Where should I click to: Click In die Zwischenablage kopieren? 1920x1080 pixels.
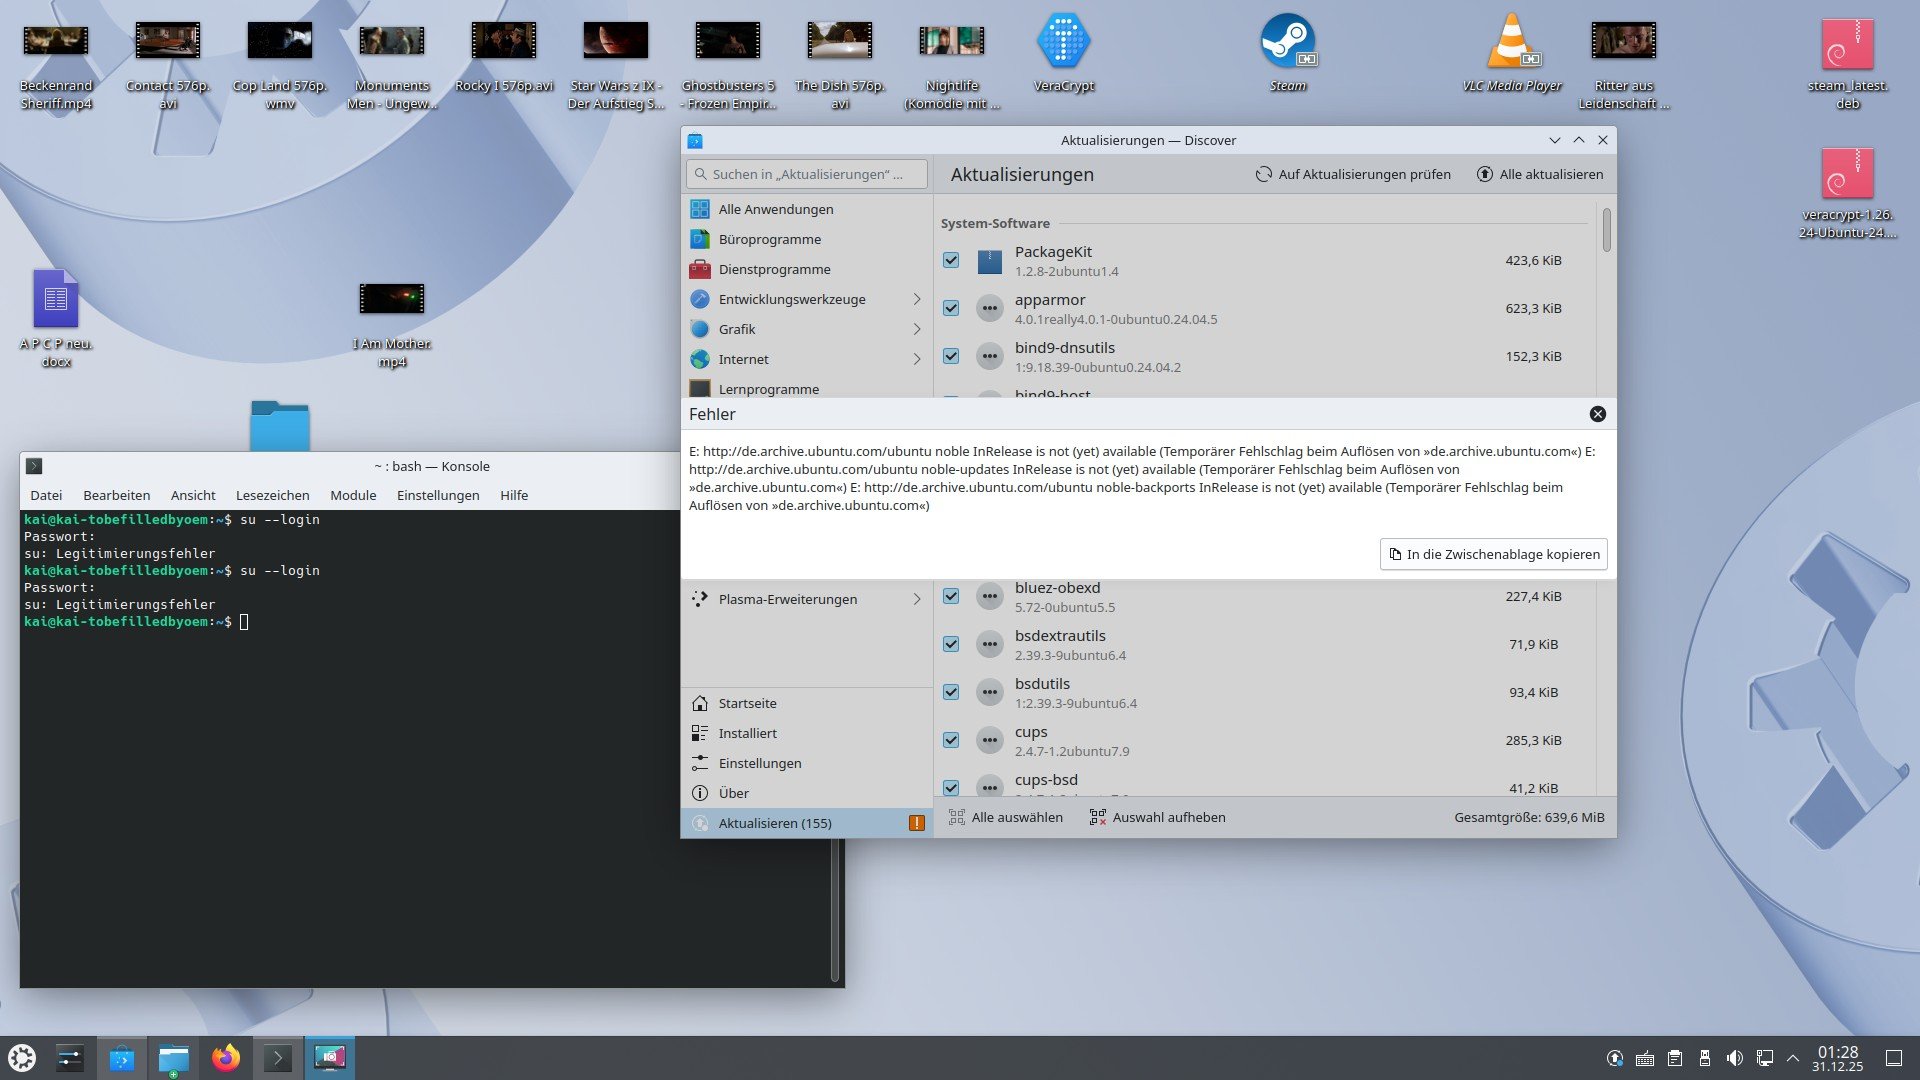(1494, 554)
